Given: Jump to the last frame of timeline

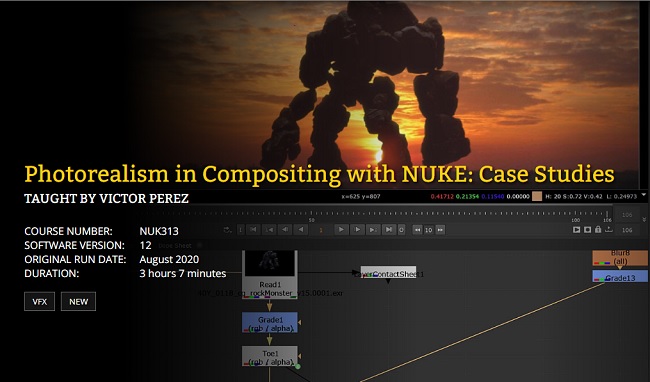Looking at the screenshot, I should pyautogui.click(x=389, y=230).
